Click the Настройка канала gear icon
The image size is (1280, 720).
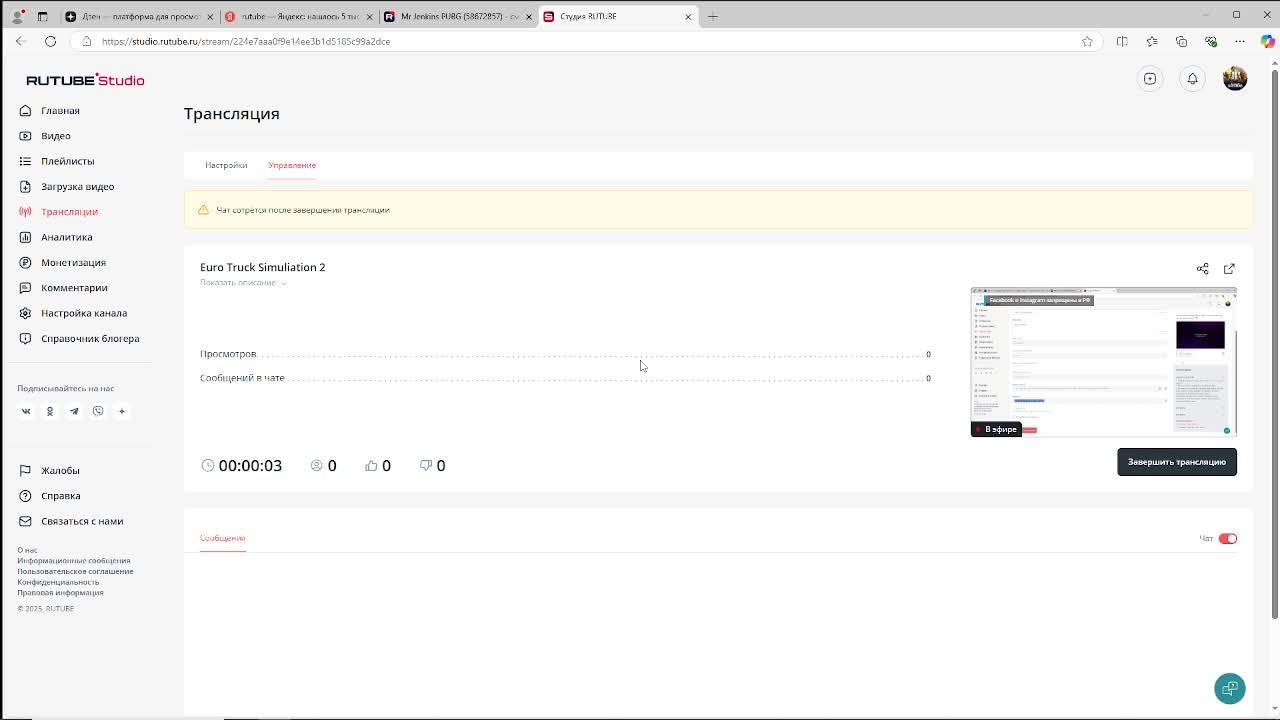(x=25, y=313)
